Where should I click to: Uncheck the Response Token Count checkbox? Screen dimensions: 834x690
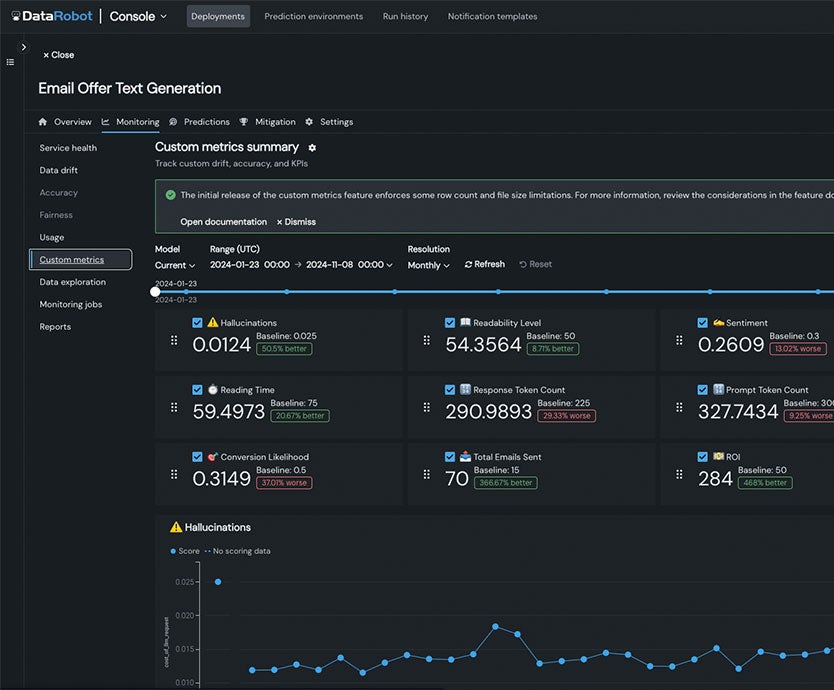coord(450,390)
